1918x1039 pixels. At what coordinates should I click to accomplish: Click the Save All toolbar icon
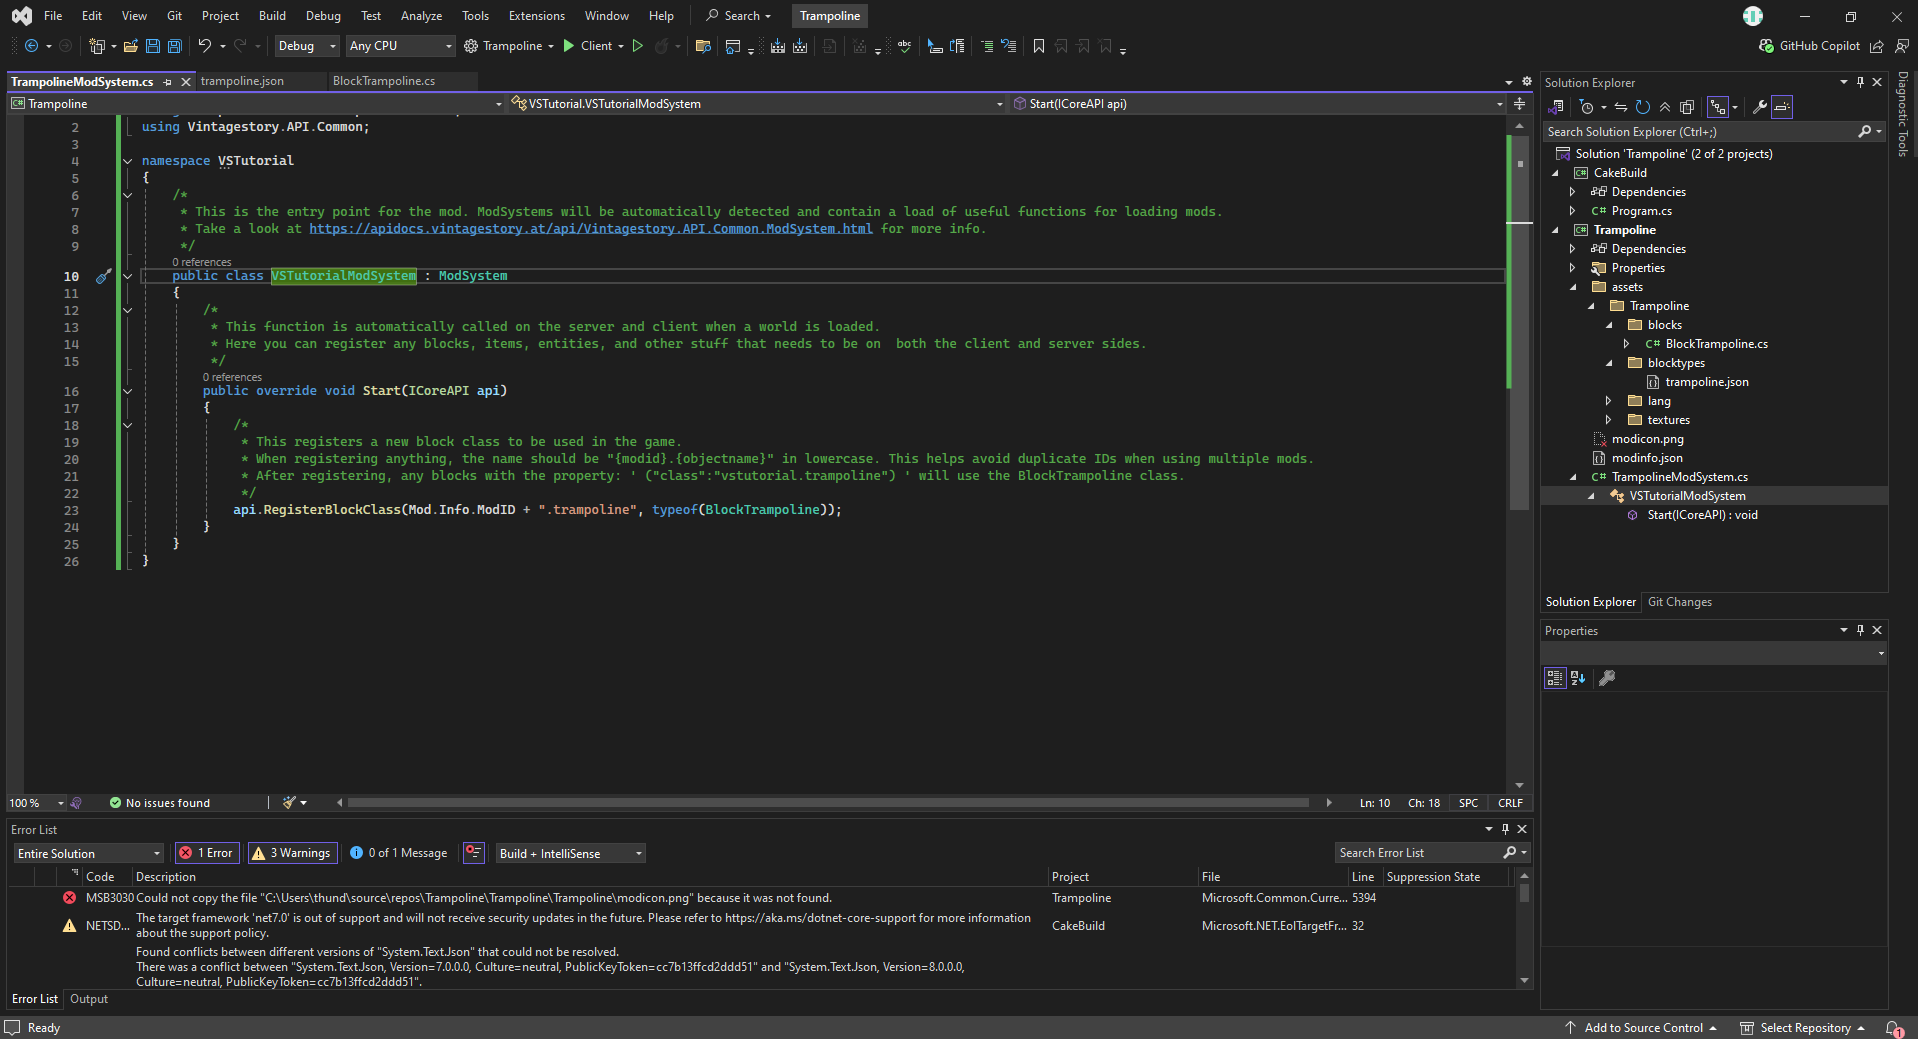pos(175,46)
